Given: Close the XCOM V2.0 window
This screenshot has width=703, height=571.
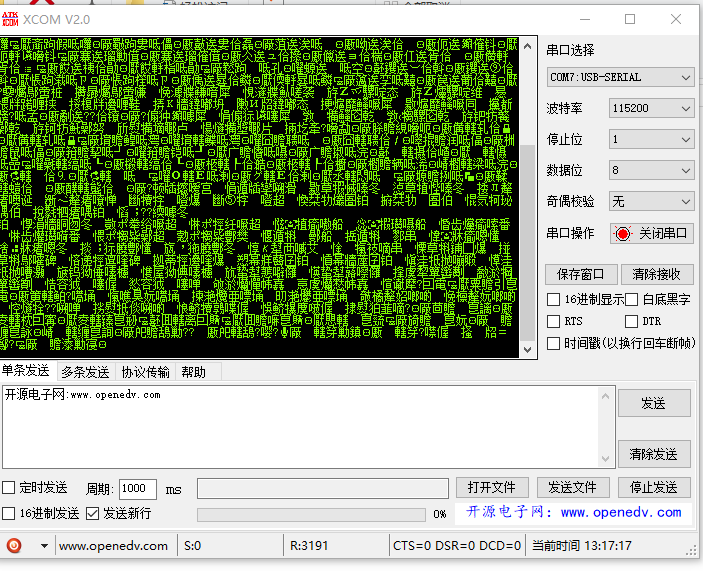Looking at the screenshot, I should coord(676,19).
